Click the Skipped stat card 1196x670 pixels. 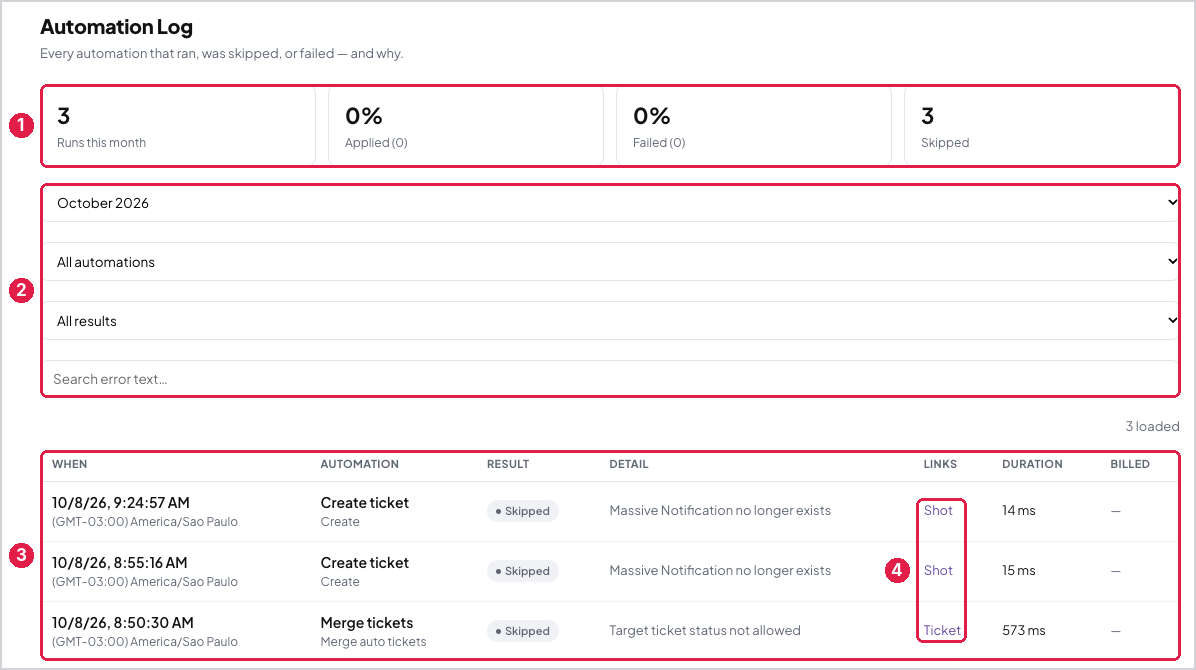(1041, 126)
